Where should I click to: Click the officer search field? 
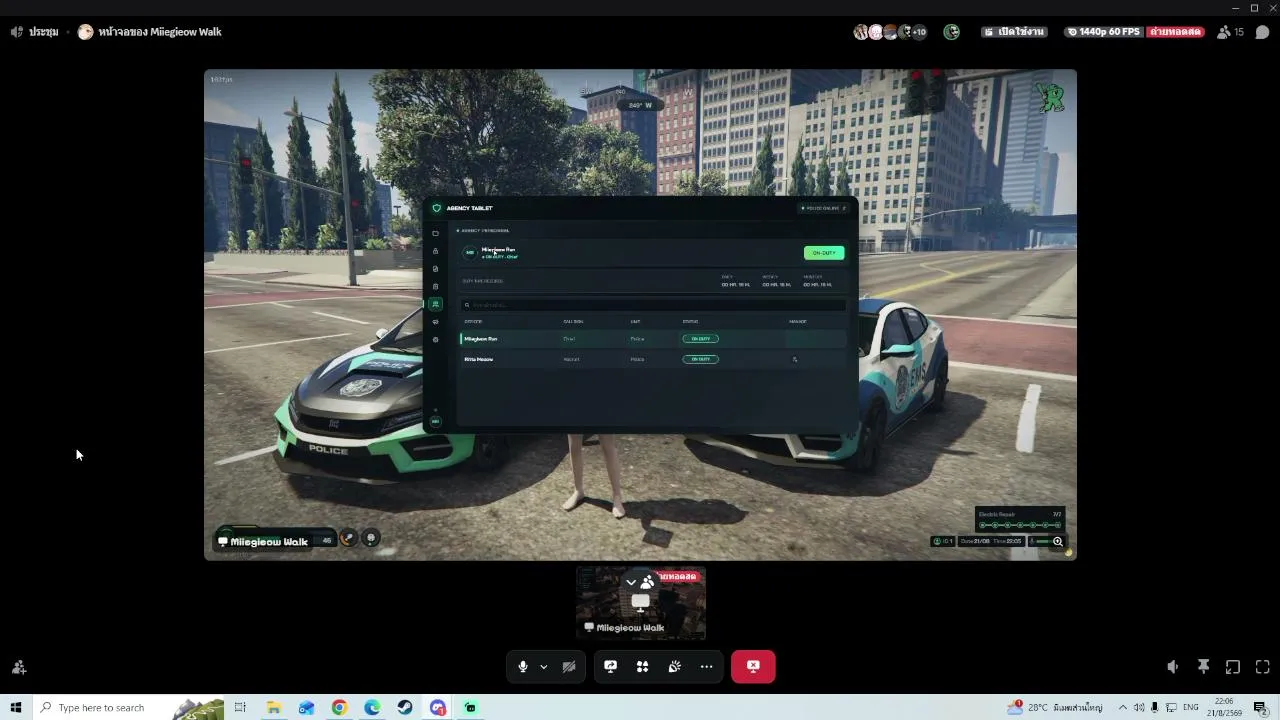654,305
